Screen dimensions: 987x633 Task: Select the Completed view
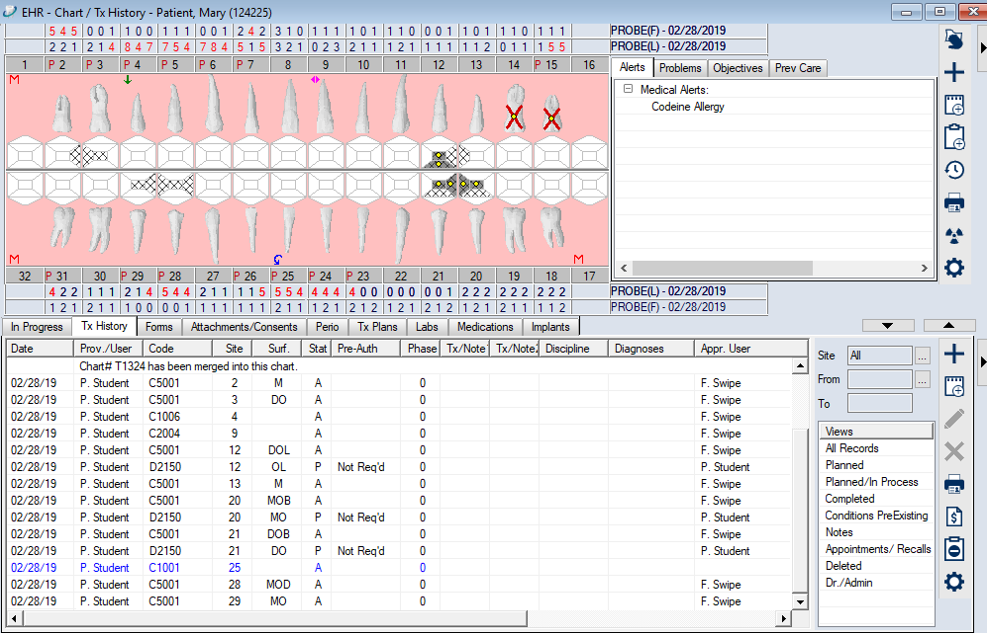tap(849, 498)
